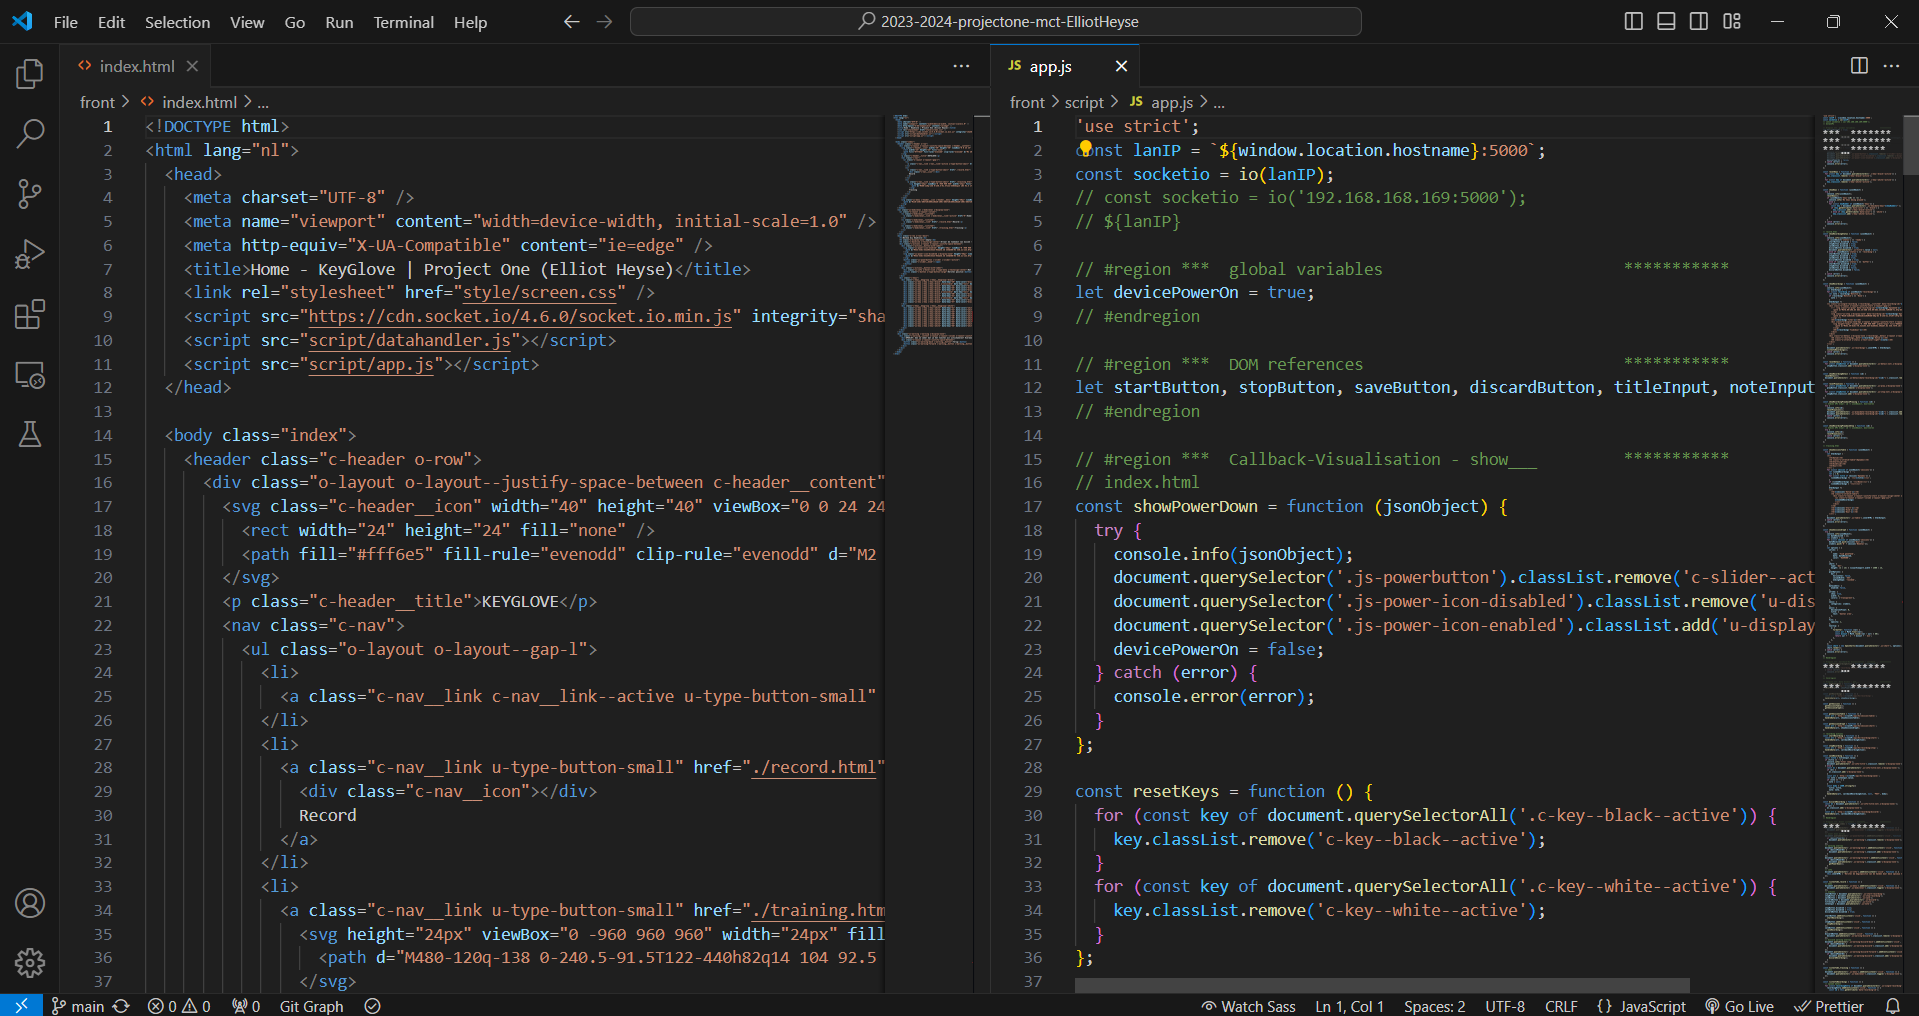
Task: Open the main branch selector in status bar
Action: 78,1005
